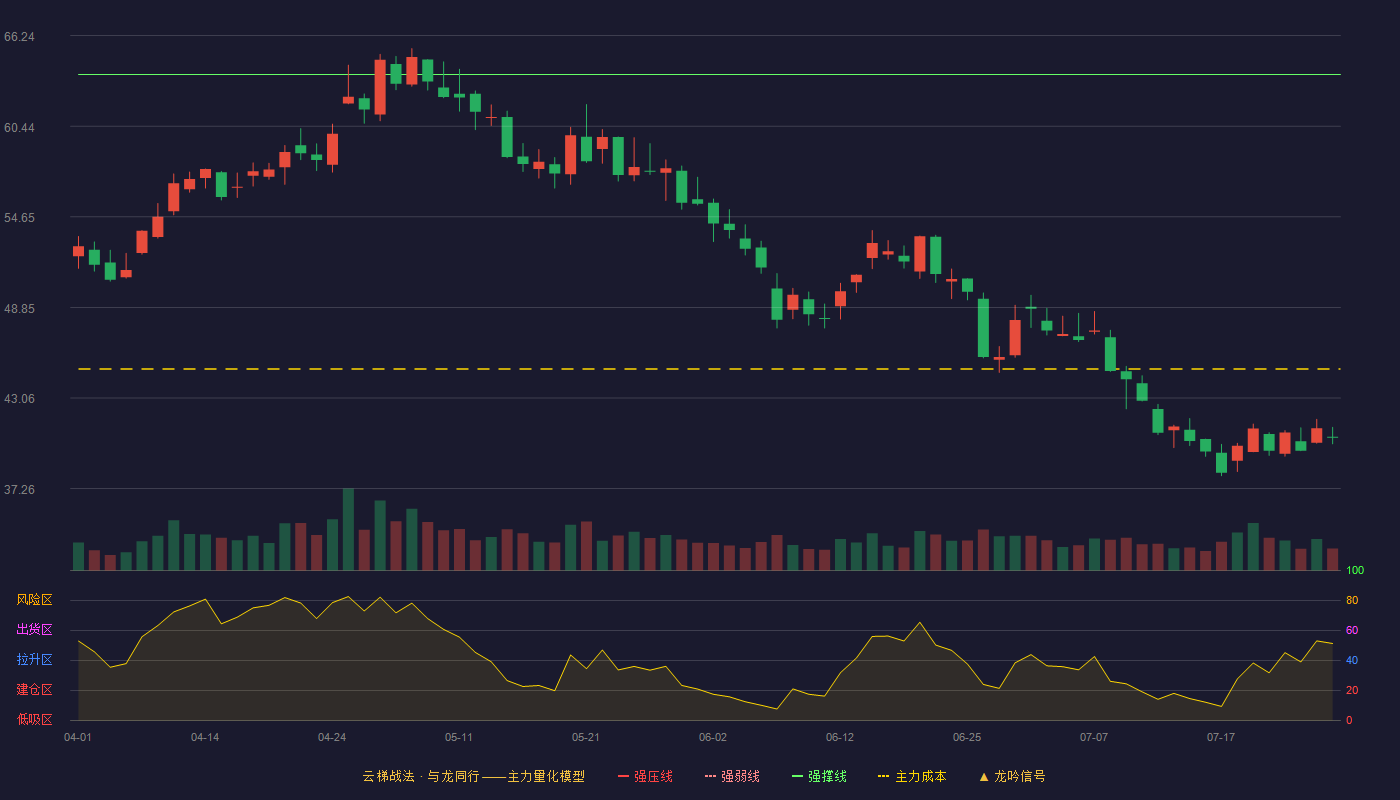The height and width of the screenshot is (800, 1400).
Task: Click the 07-17 date label
Action: pyautogui.click(x=1221, y=737)
